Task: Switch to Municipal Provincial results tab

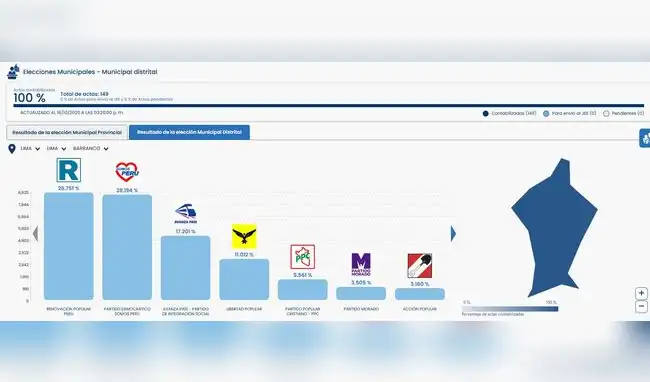Action: pyautogui.click(x=67, y=133)
